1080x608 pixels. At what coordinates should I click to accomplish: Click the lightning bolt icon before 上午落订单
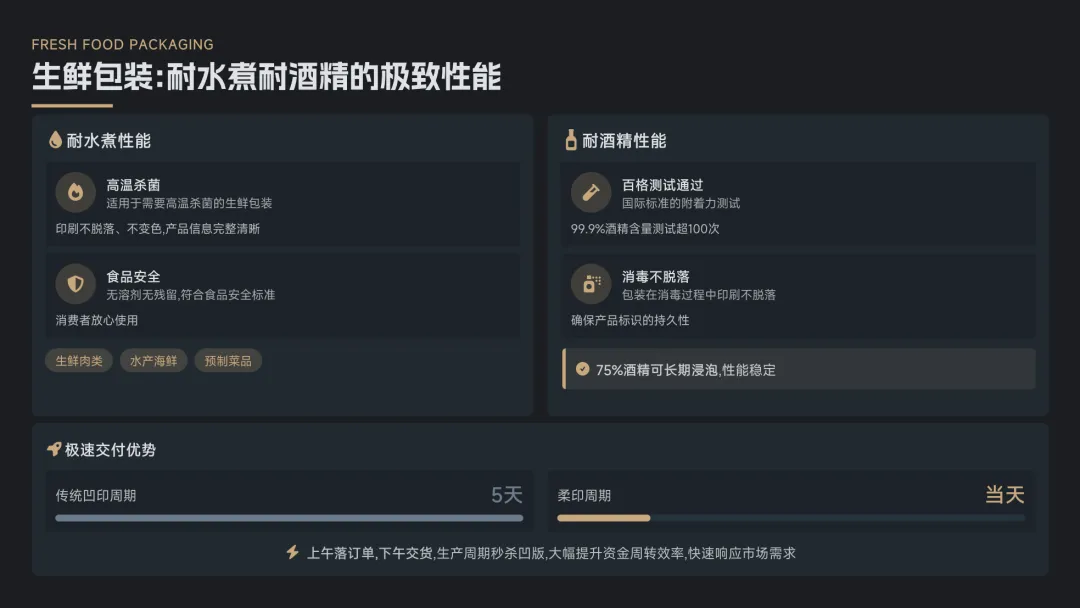293,552
